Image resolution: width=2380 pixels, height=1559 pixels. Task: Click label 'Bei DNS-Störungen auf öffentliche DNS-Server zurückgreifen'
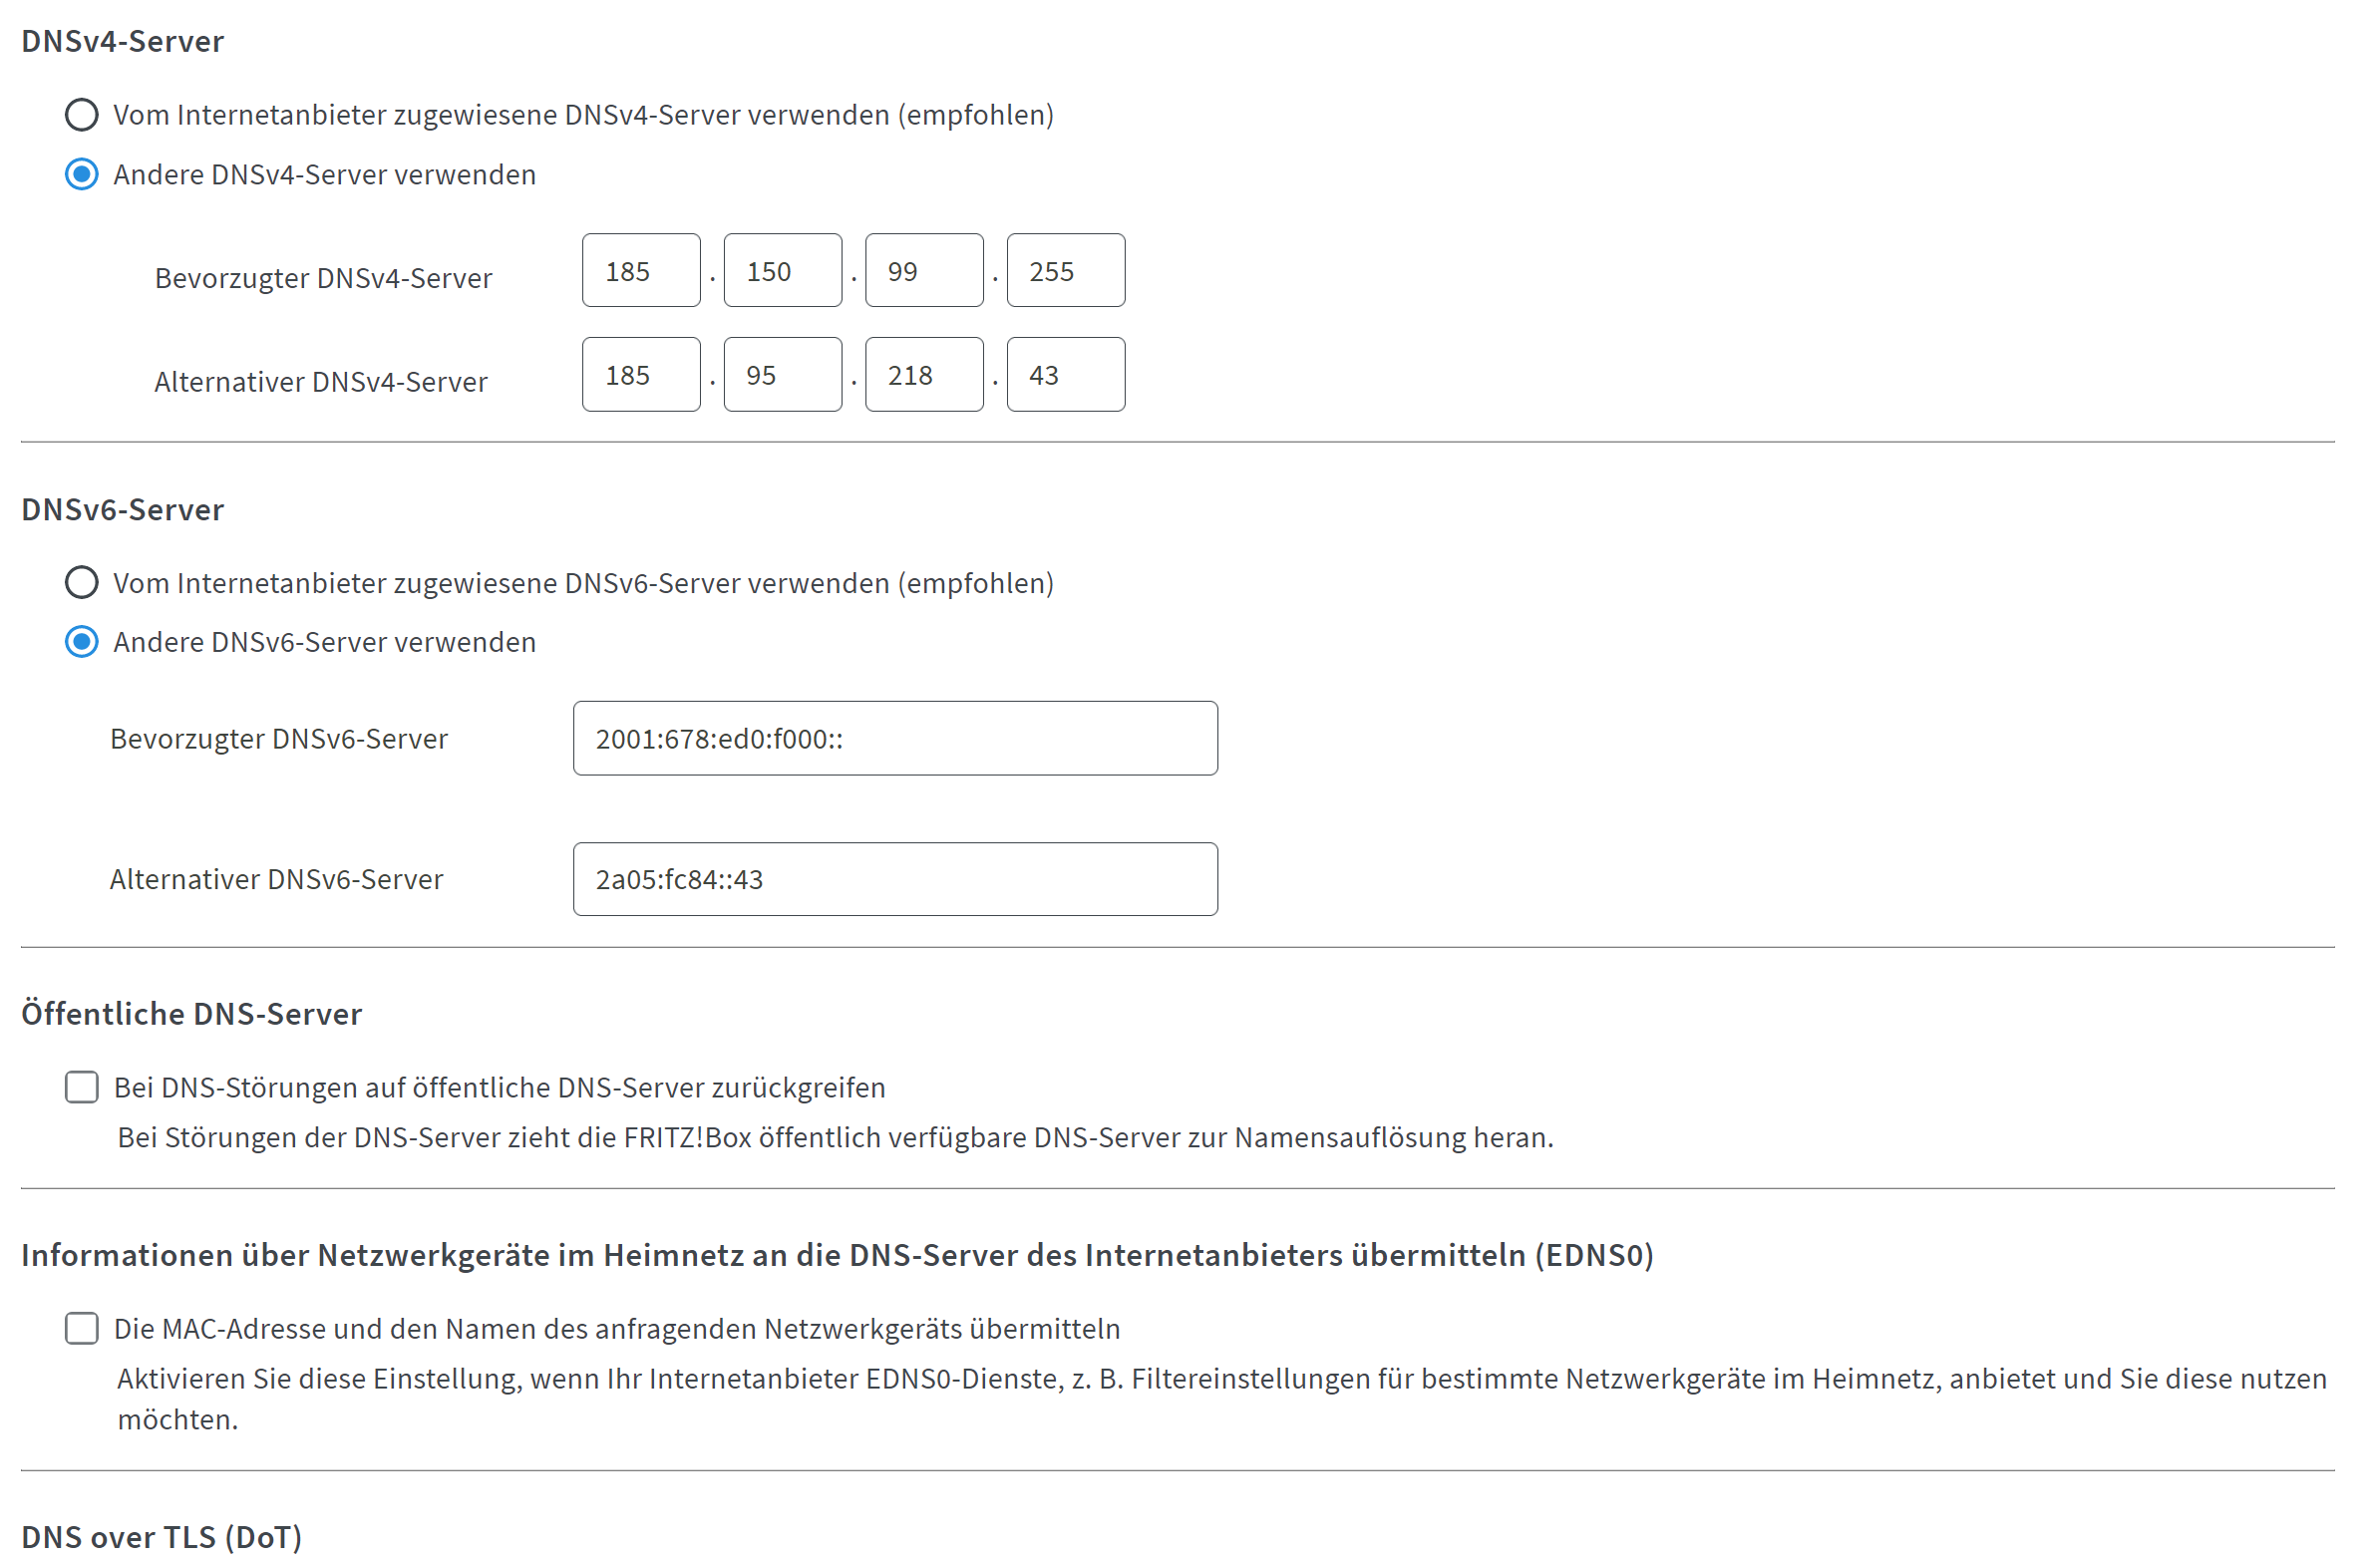(x=500, y=1089)
